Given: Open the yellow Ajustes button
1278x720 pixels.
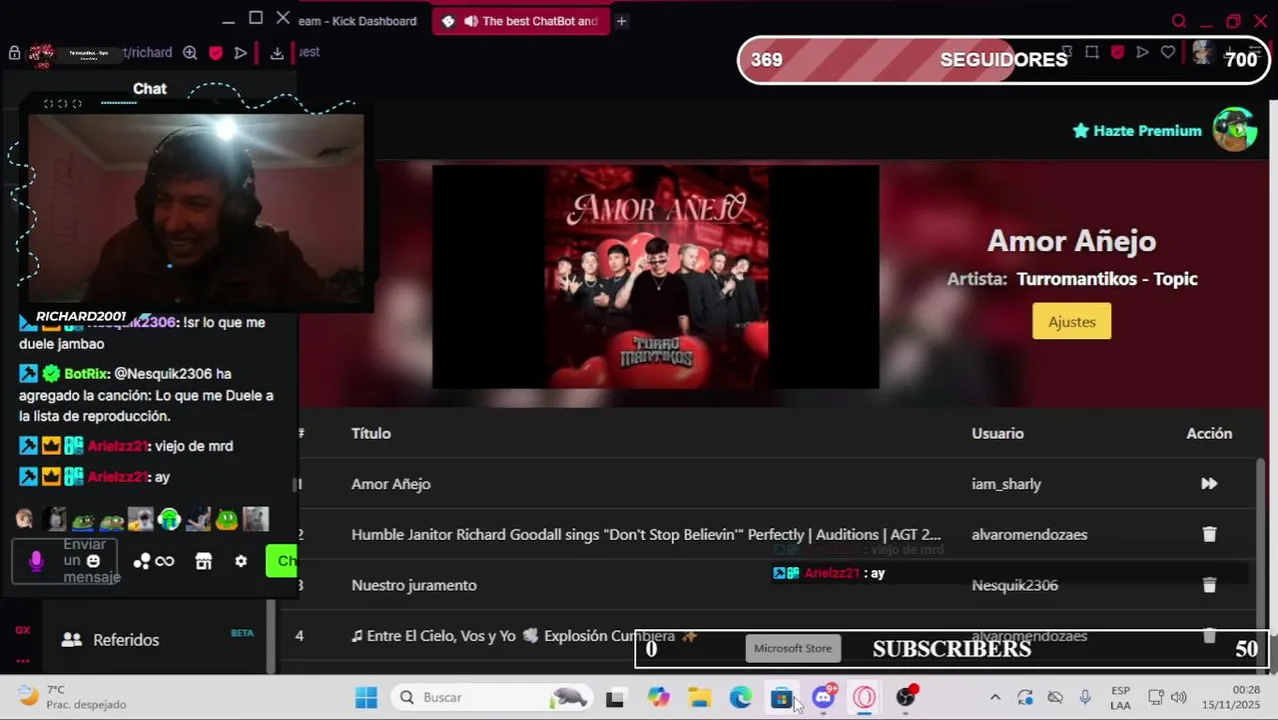Looking at the screenshot, I should coord(1072,321).
